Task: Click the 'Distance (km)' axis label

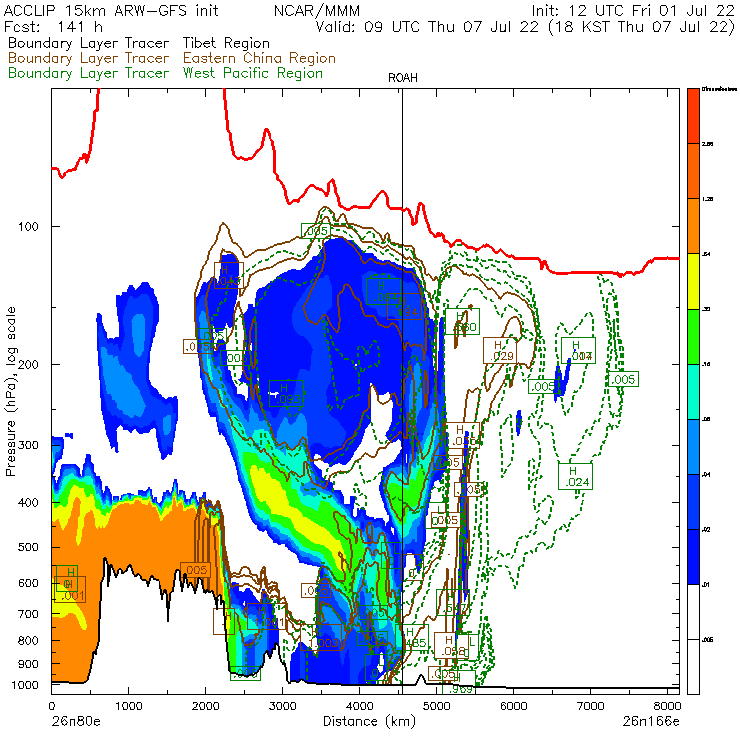Action: [369, 721]
